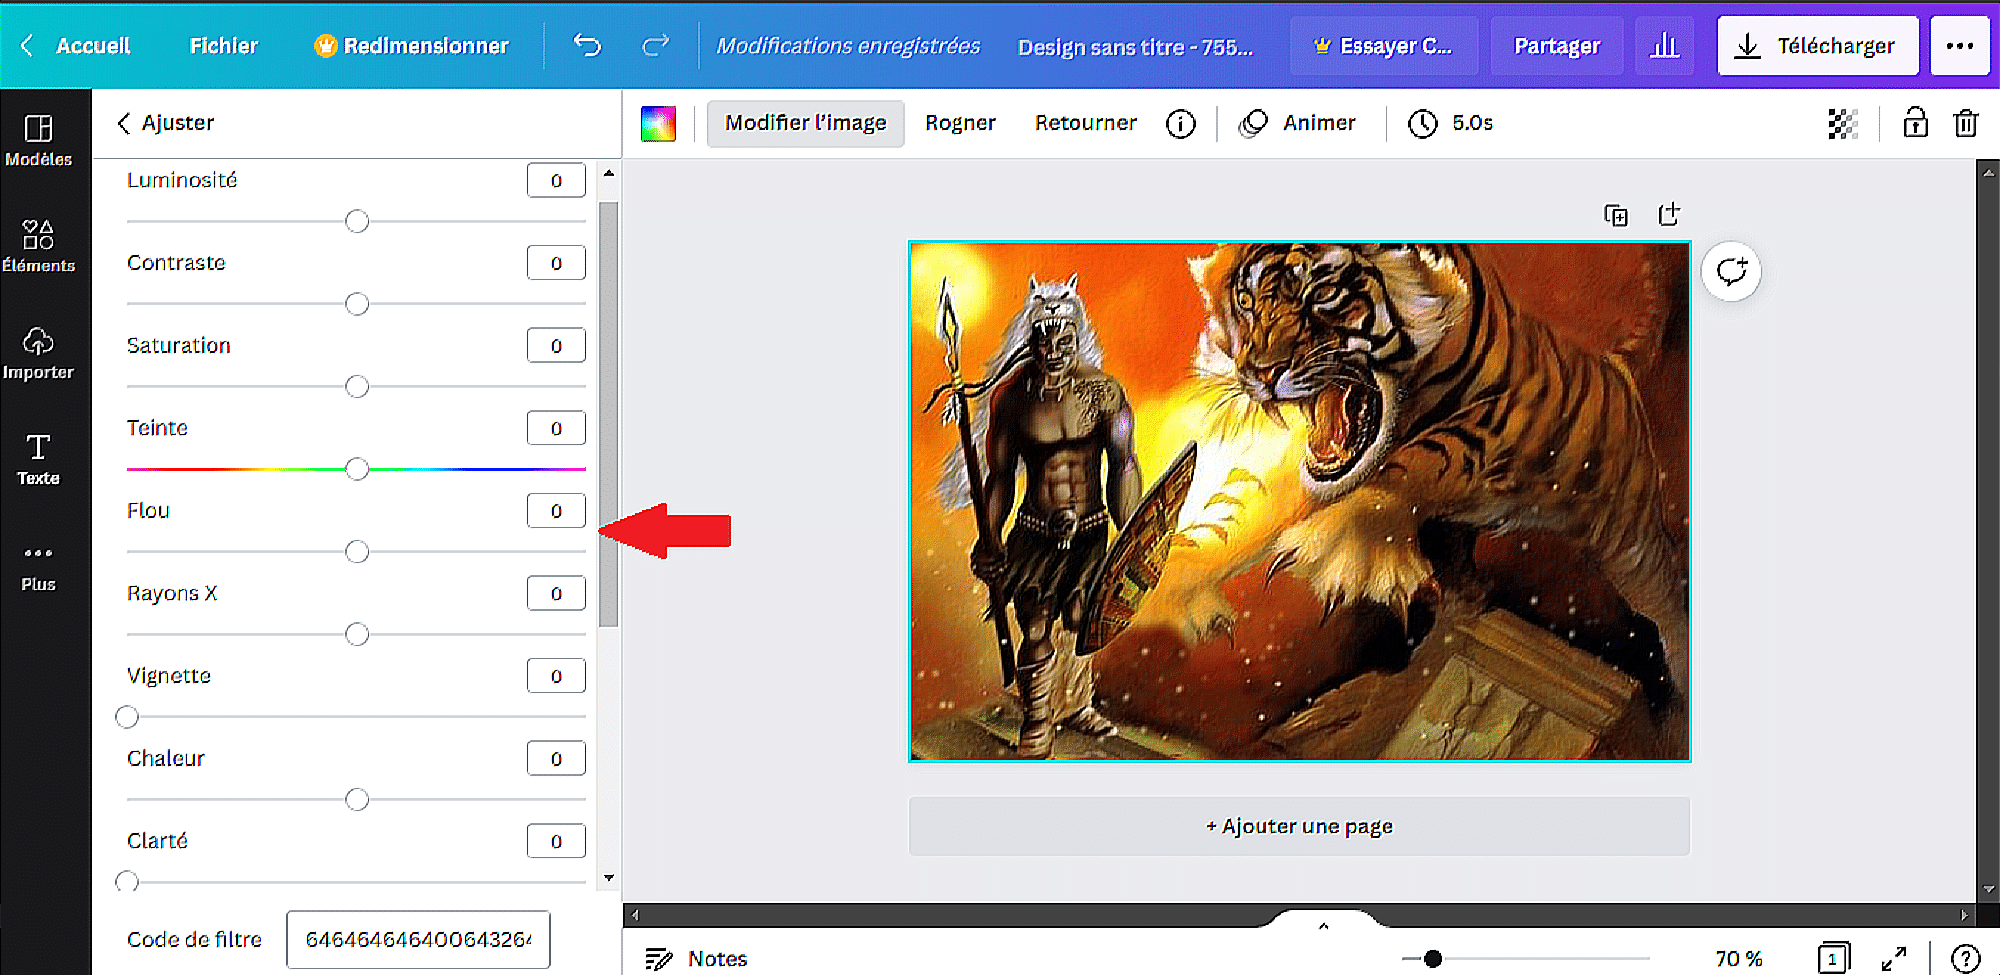The image size is (2000, 975).
Task: Click the adjust panel scroll-up arrow
Action: 608,173
